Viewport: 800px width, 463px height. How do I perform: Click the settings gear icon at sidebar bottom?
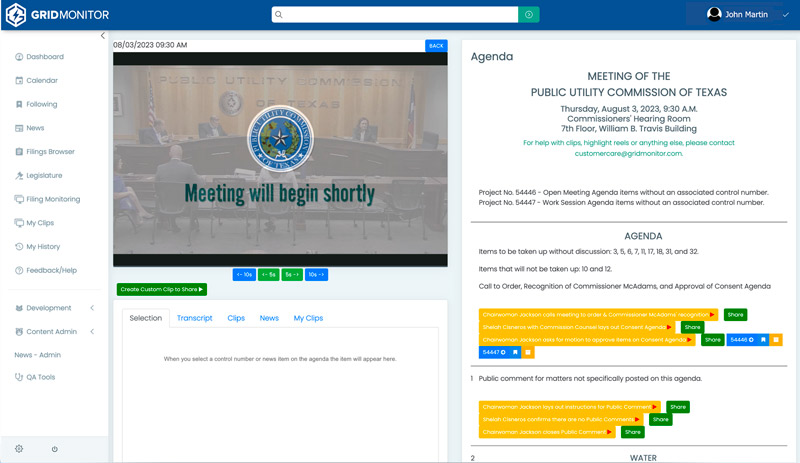[x=19, y=449]
